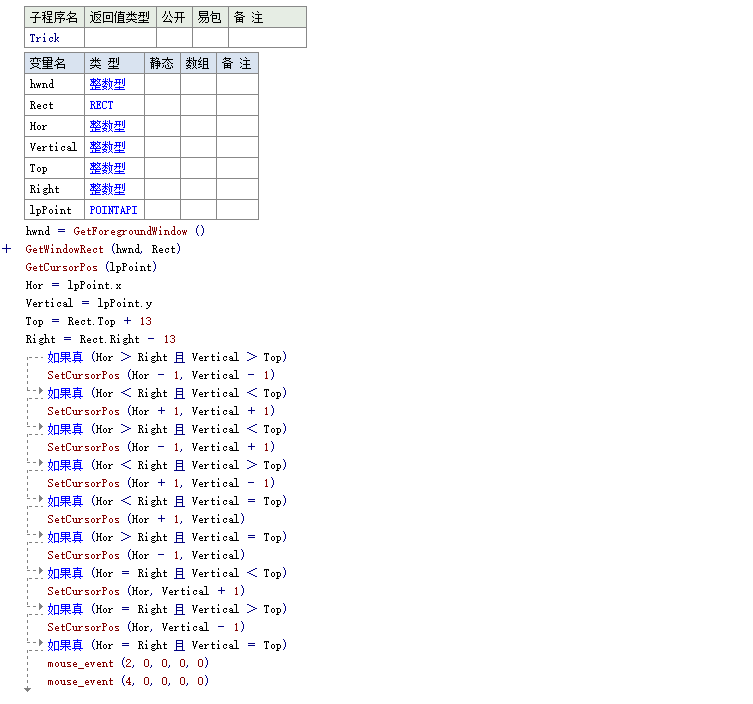753x704 pixels.
Task: Click the mouse_event (2, 0, 0, 0, 0) line
Action: point(128,663)
